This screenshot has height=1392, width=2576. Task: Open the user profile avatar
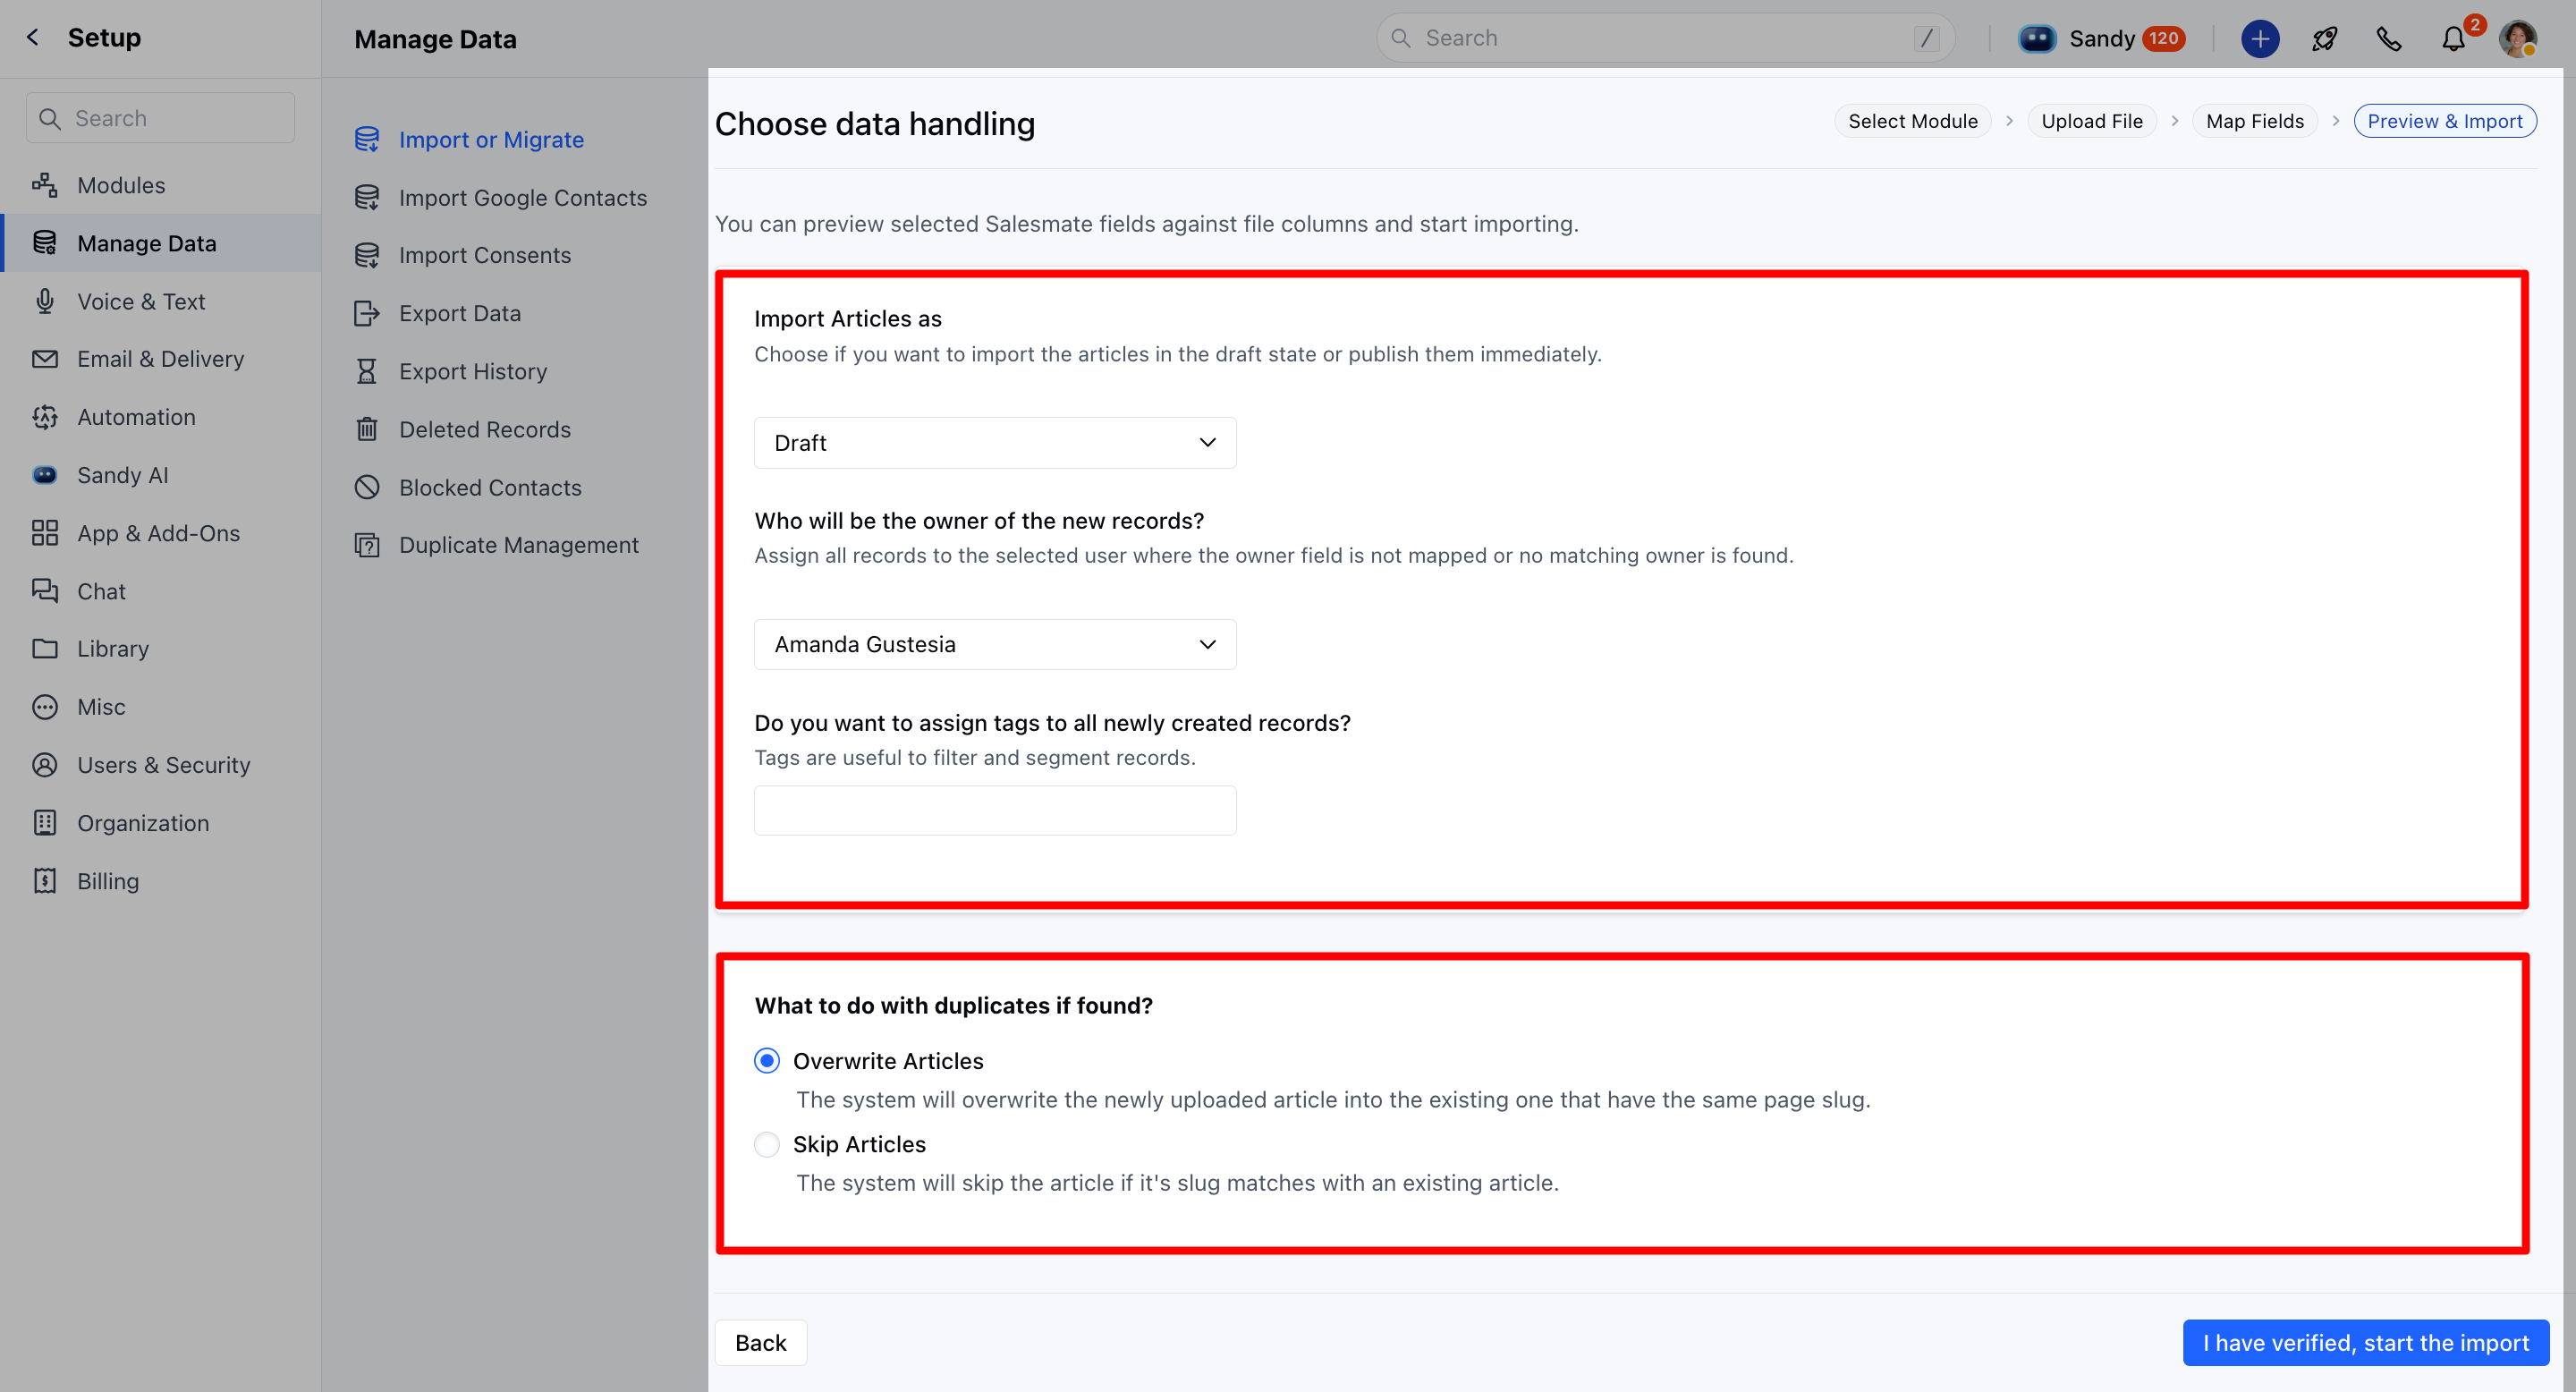click(x=2516, y=39)
